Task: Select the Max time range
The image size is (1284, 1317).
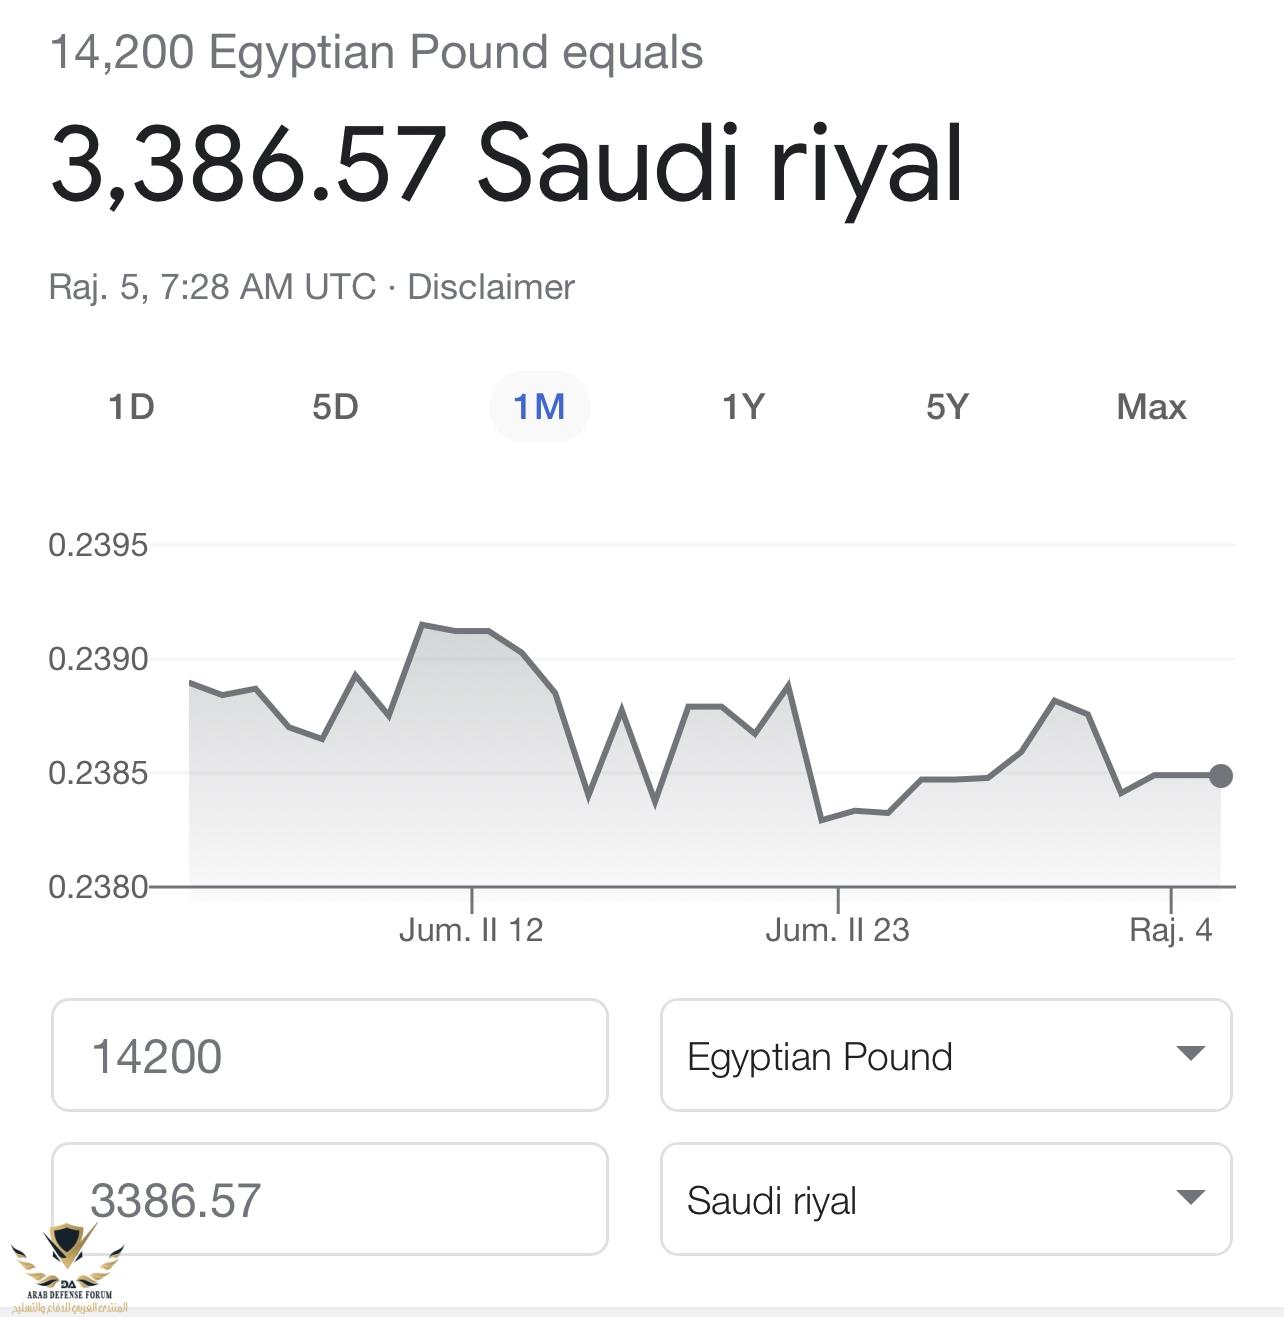Action: click(x=1151, y=407)
